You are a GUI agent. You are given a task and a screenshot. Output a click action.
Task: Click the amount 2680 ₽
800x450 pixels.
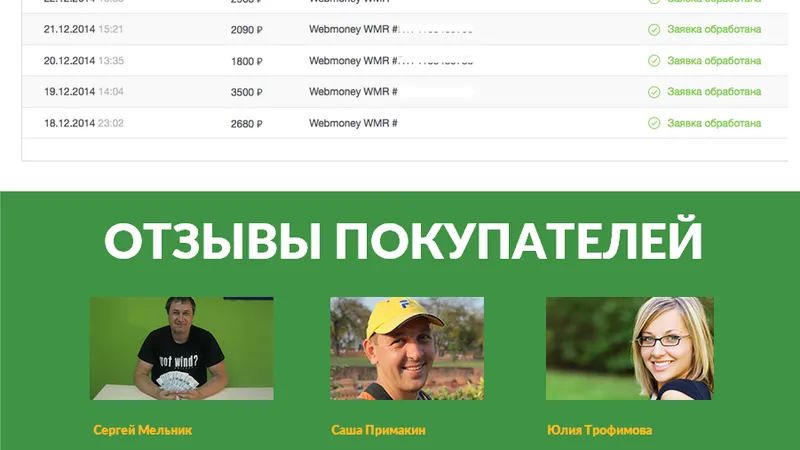point(246,123)
